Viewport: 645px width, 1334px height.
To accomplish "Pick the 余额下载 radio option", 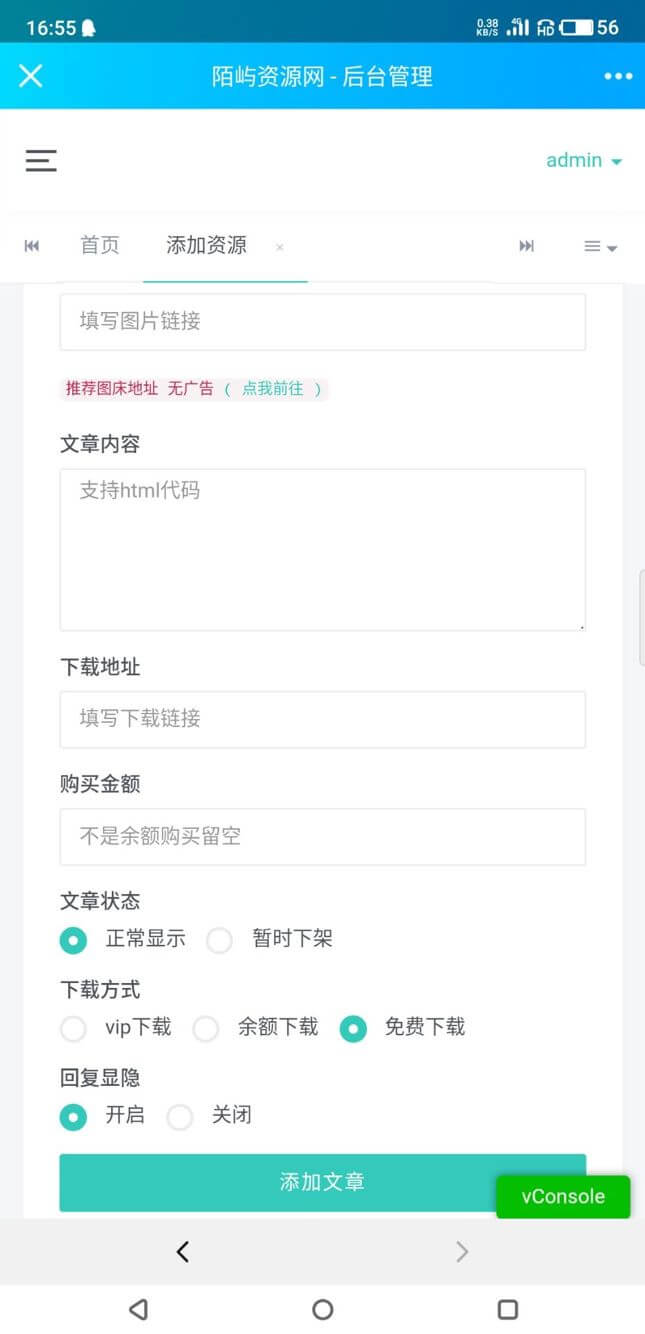I will 206,1028.
